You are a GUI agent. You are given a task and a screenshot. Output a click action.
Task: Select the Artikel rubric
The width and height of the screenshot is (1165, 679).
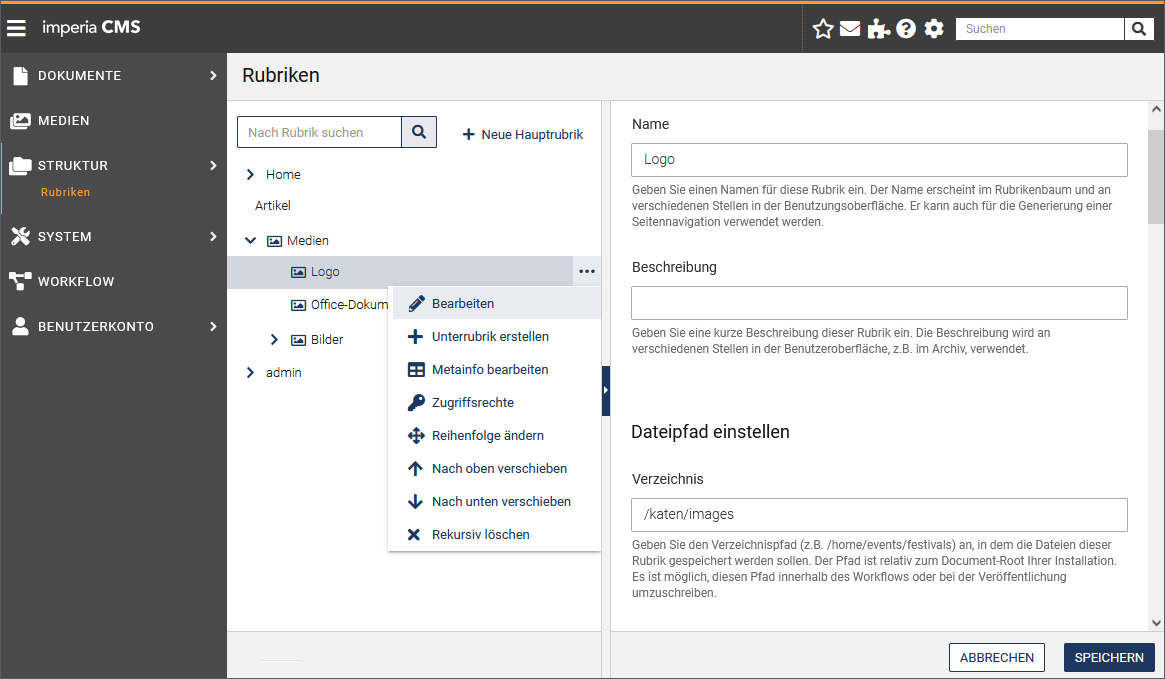click(x=273, y=206)
